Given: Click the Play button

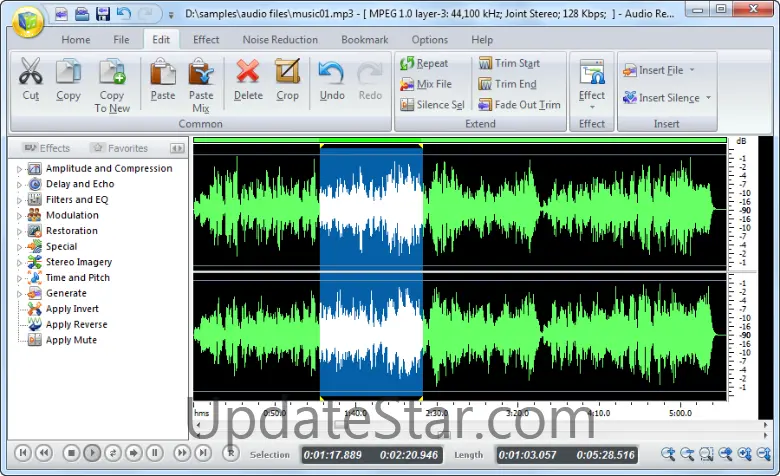Looking at the screenshot, I should click(92, 453).
